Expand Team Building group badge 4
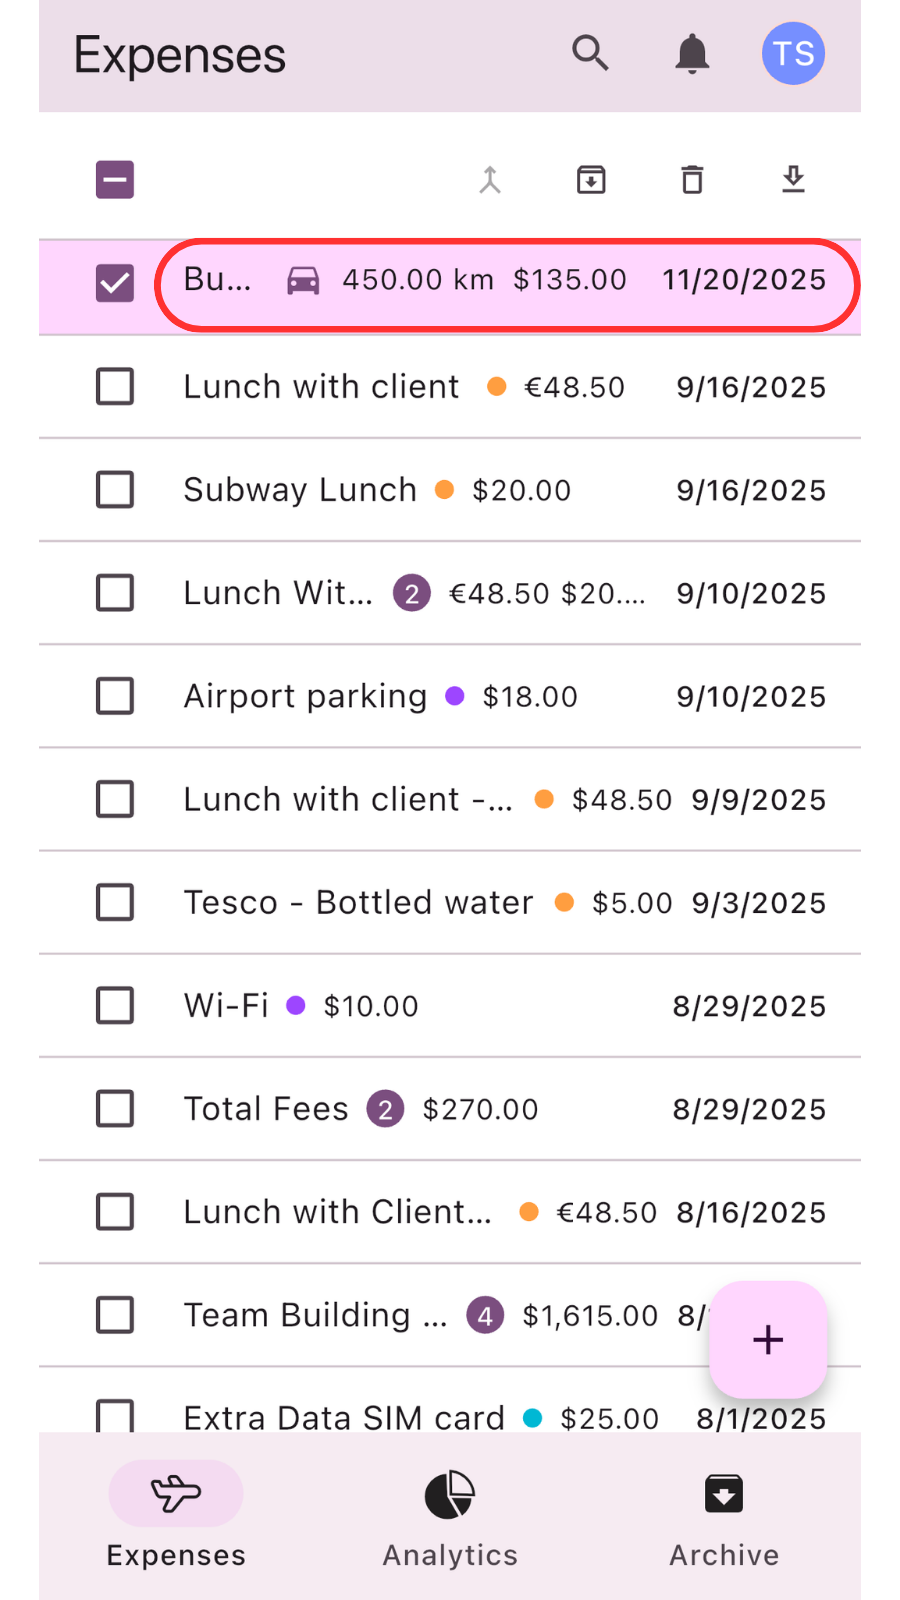 [485, 1315]
